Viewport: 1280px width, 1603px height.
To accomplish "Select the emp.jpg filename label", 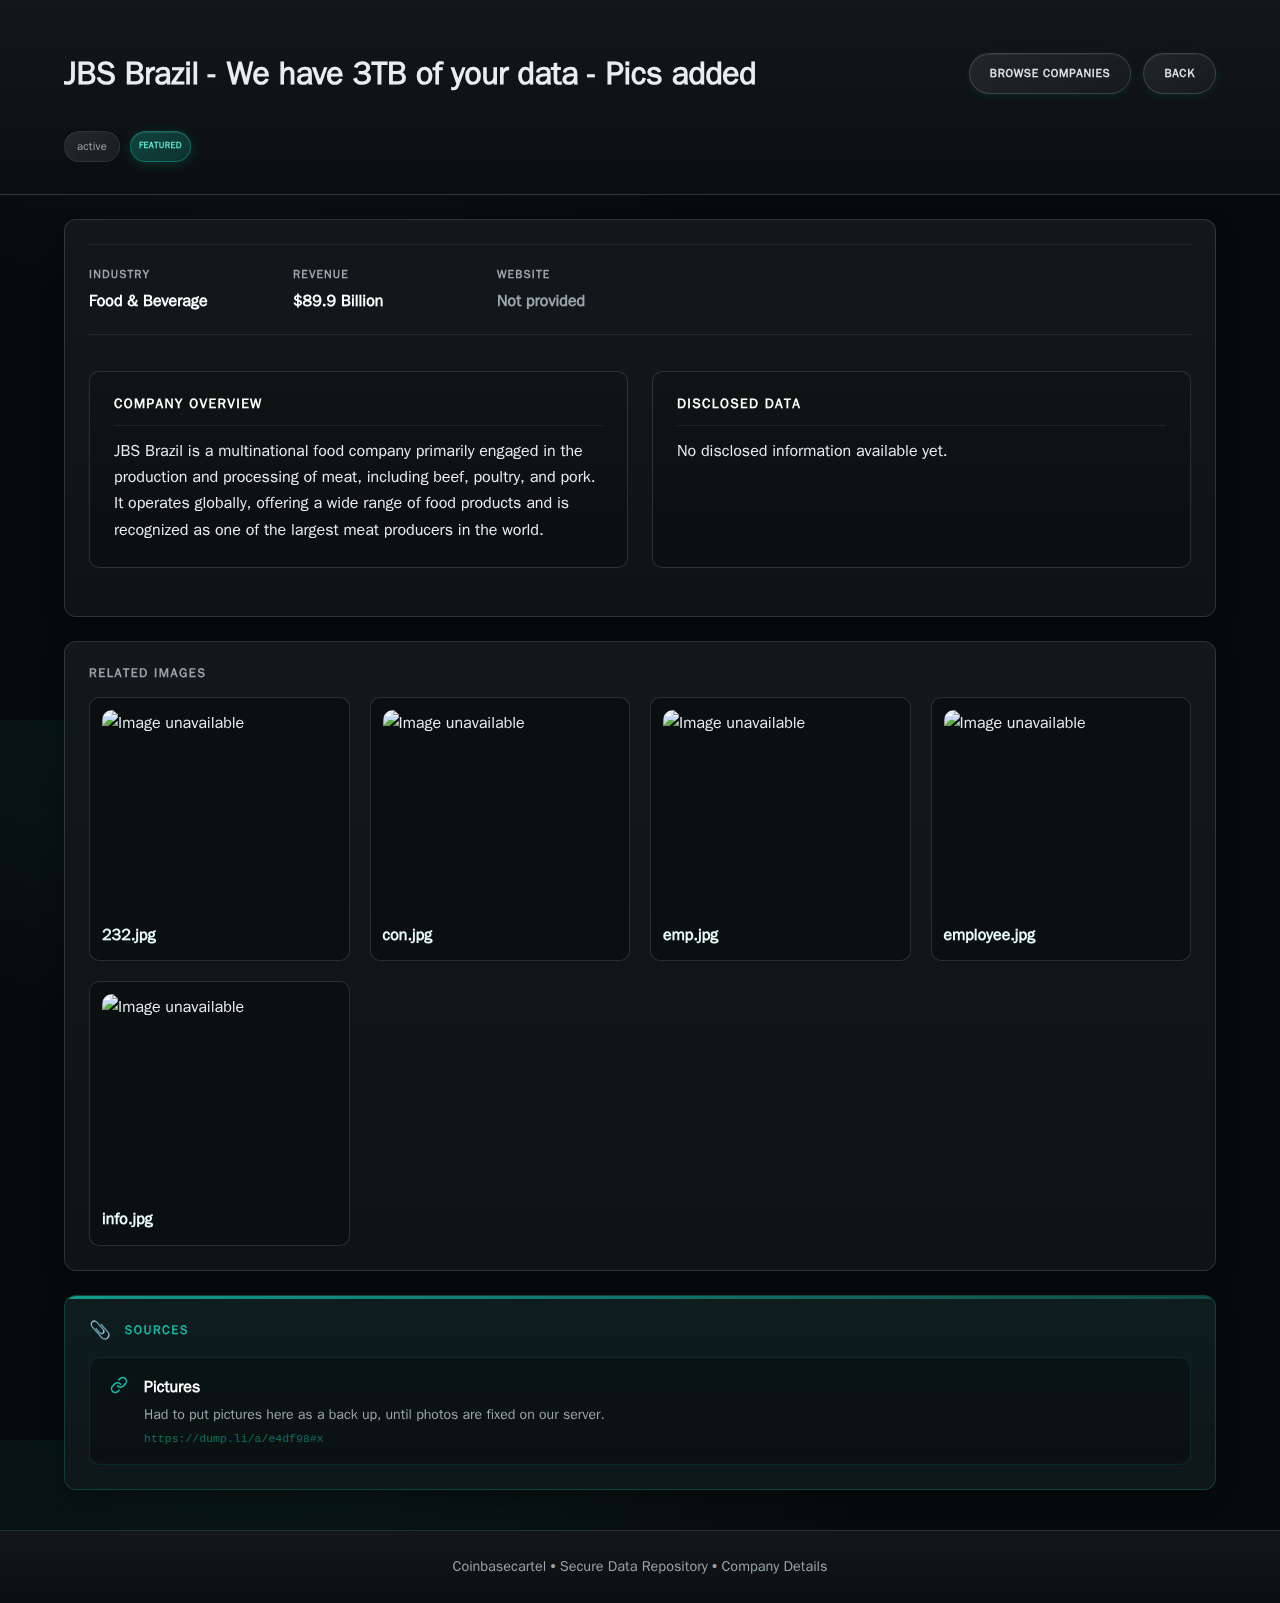I will (x=690, y=935).
